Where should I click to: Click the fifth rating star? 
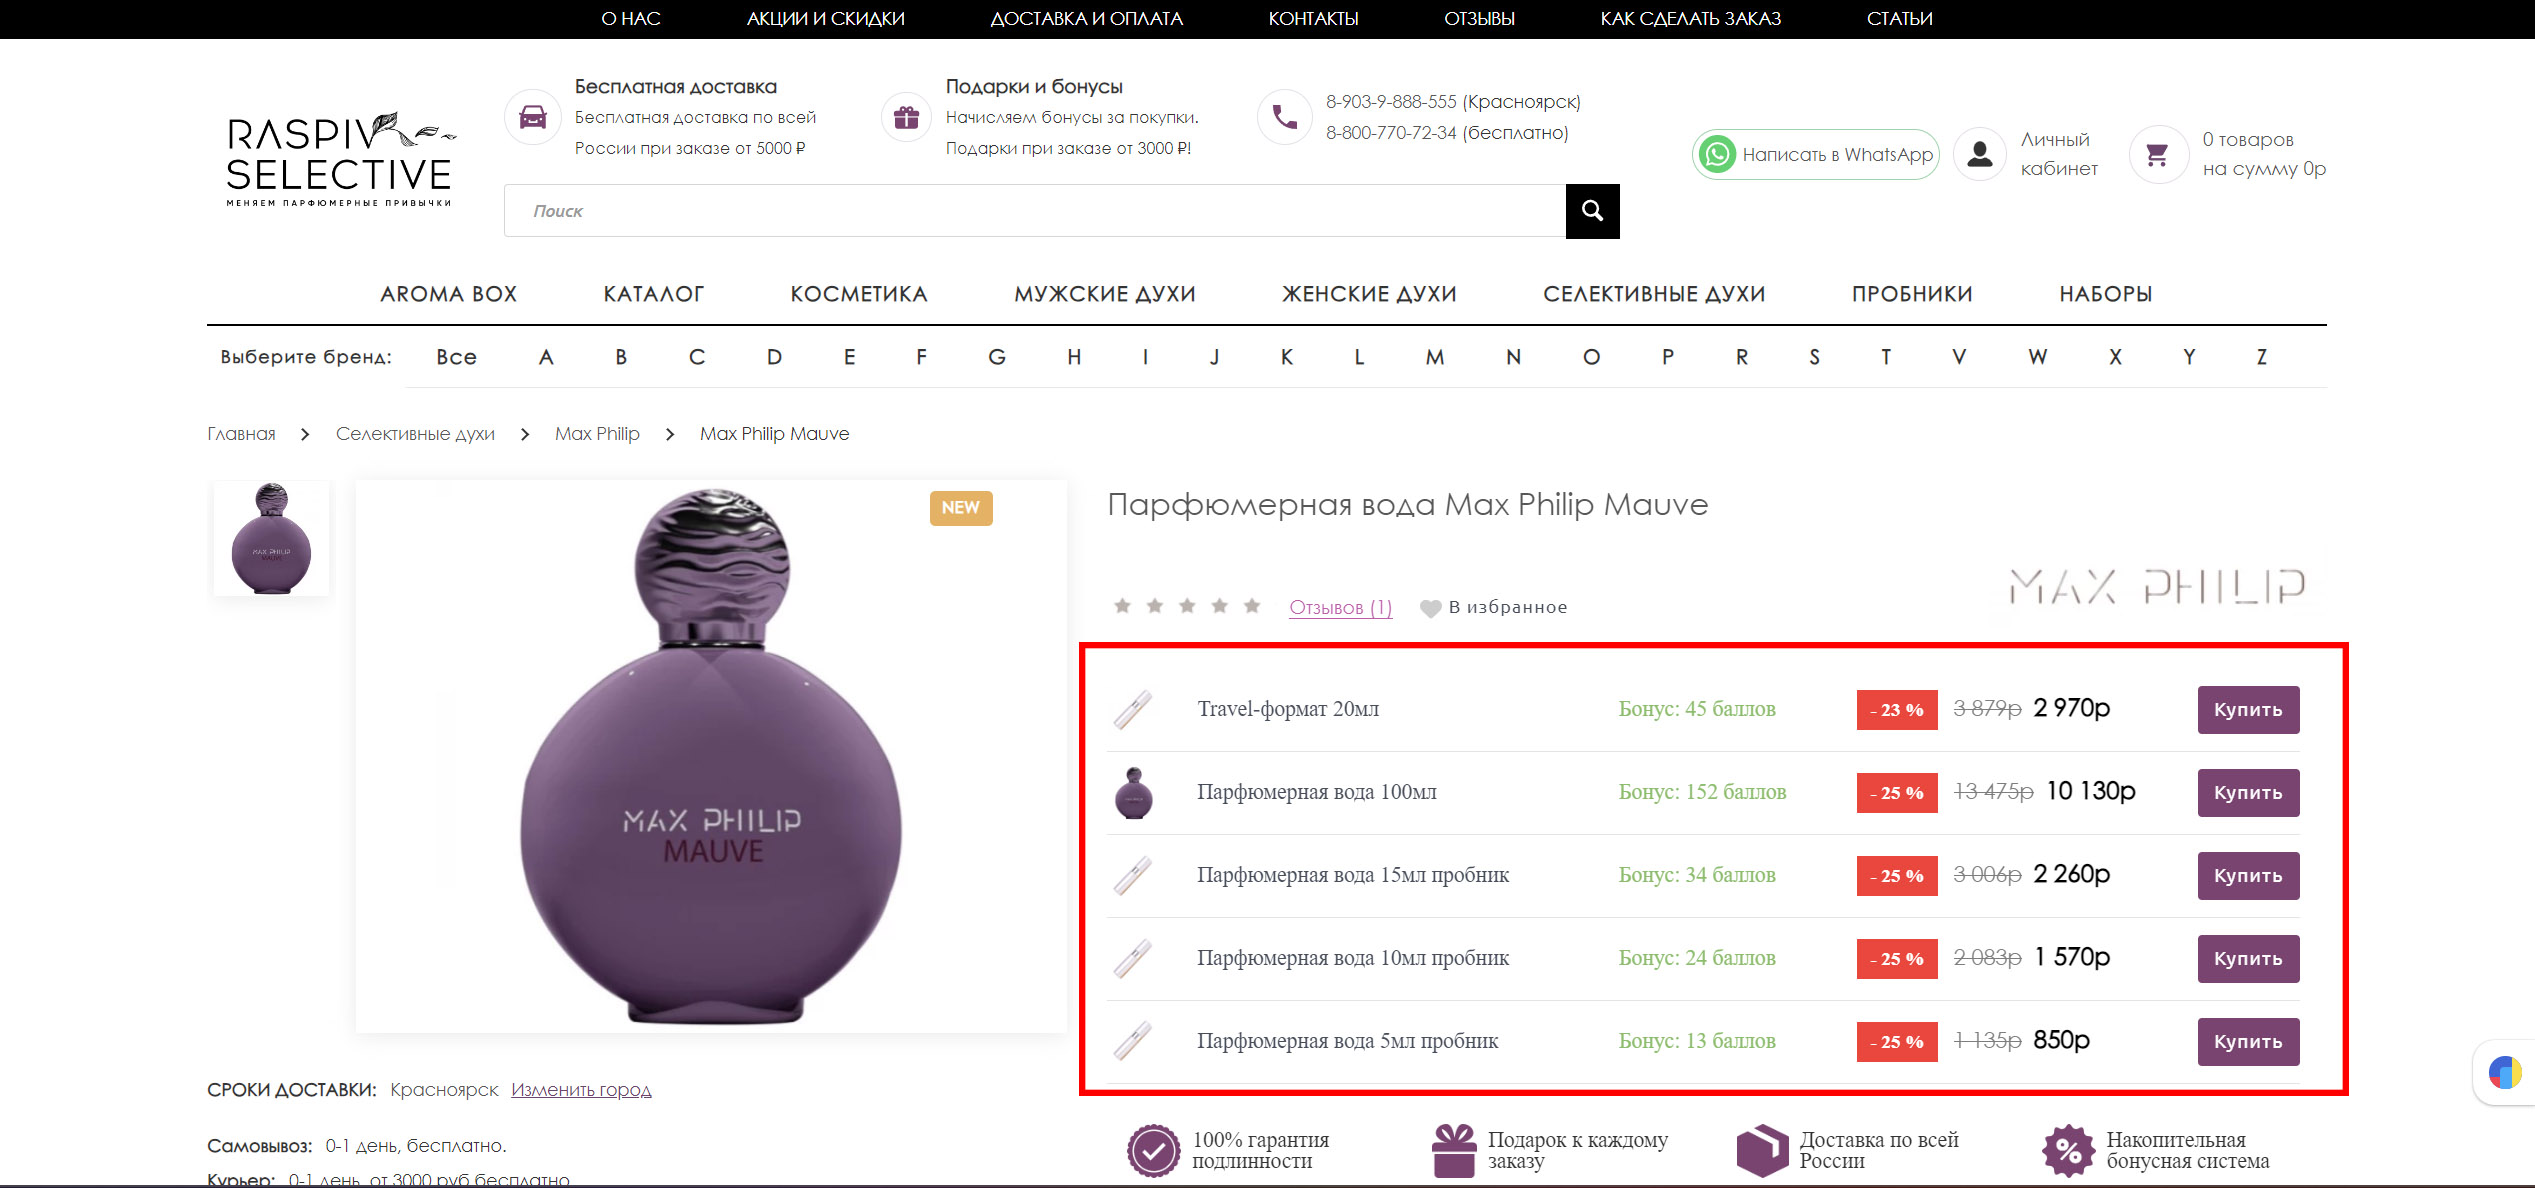tap(1251, 606)
